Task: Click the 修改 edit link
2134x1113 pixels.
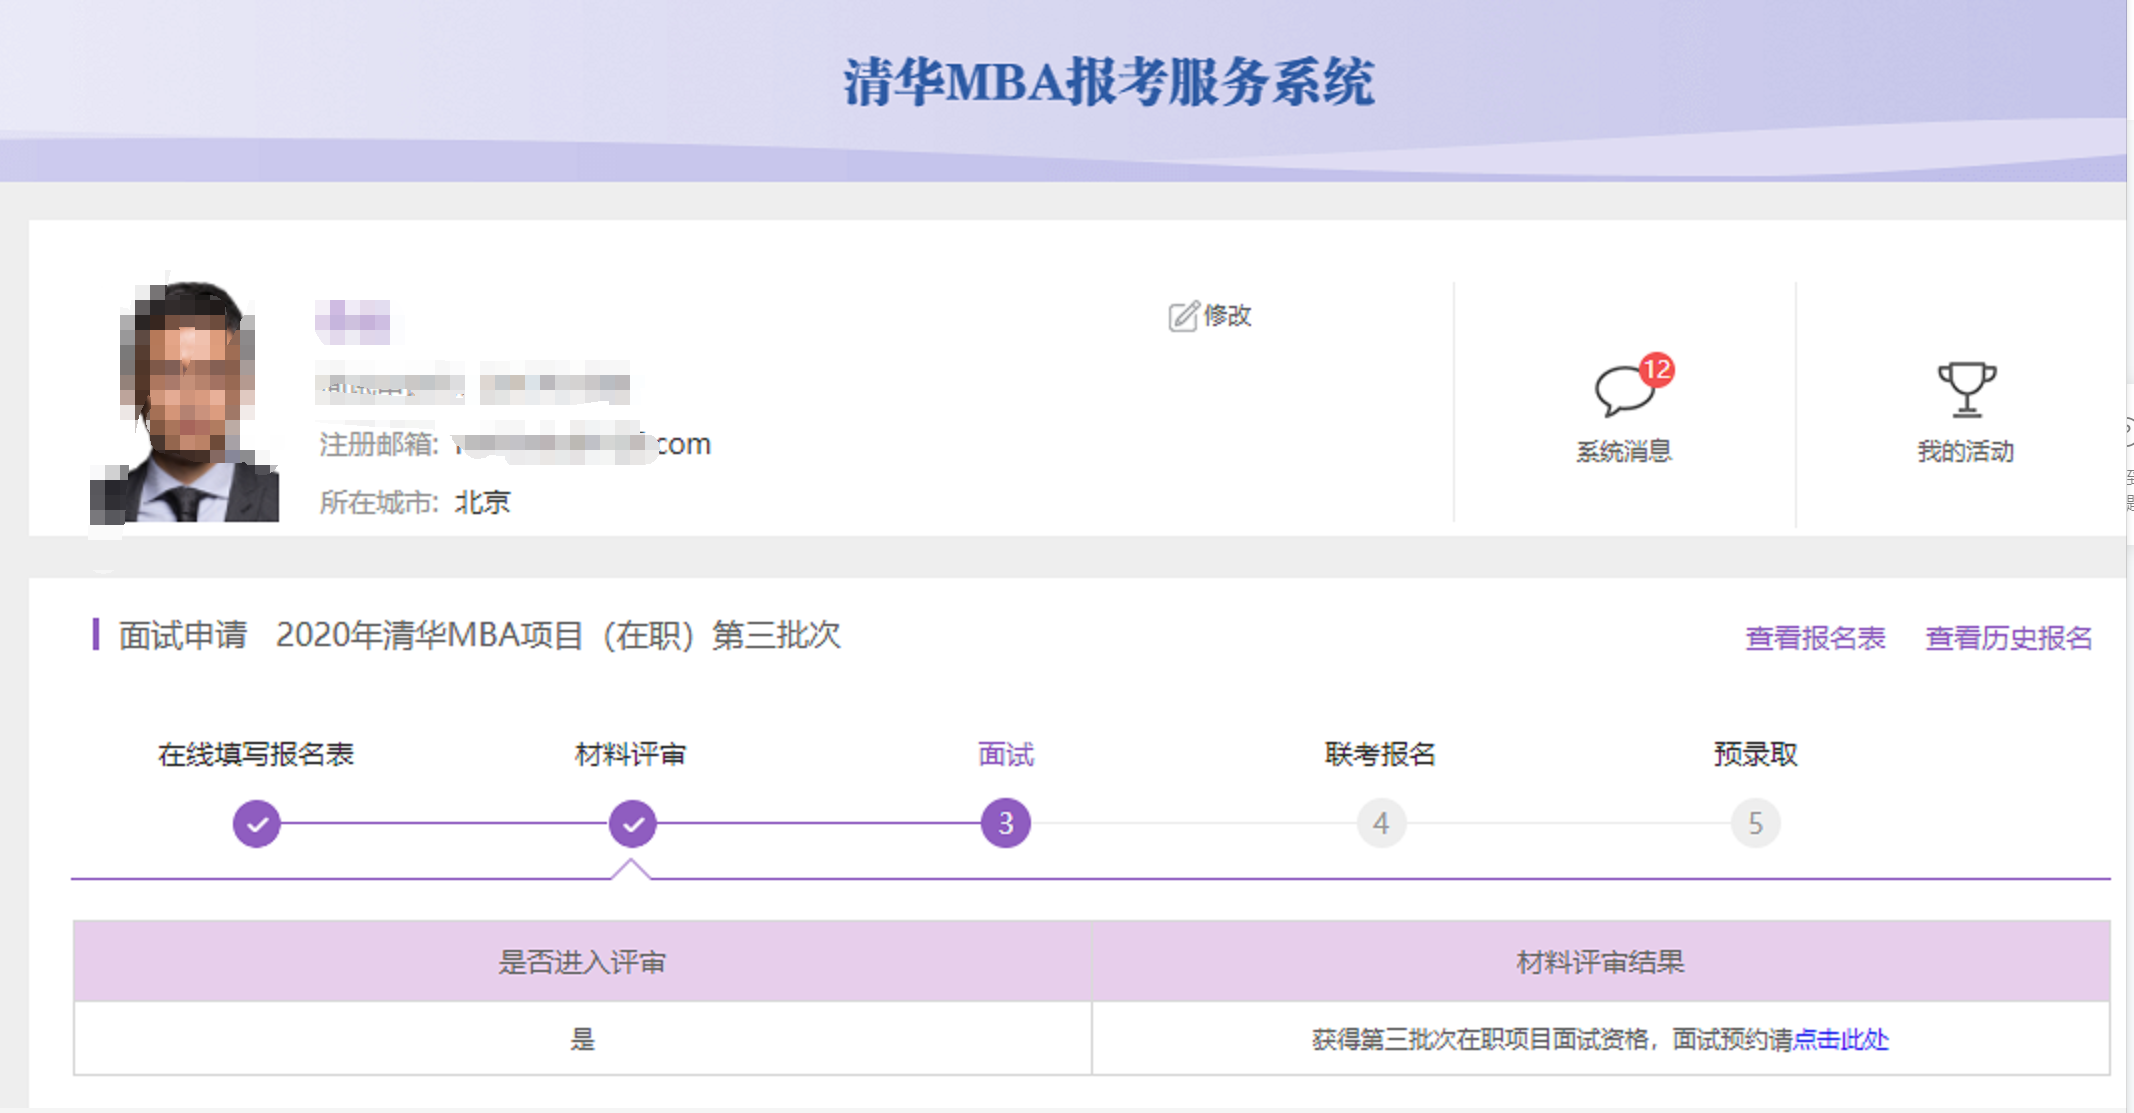Action: pyautogui.click(x=1228, y=316)
